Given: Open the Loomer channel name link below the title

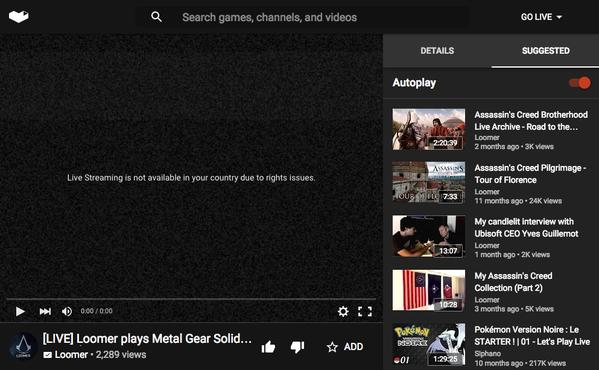Looking at the screenshot, I should click(x=71, y=355).
